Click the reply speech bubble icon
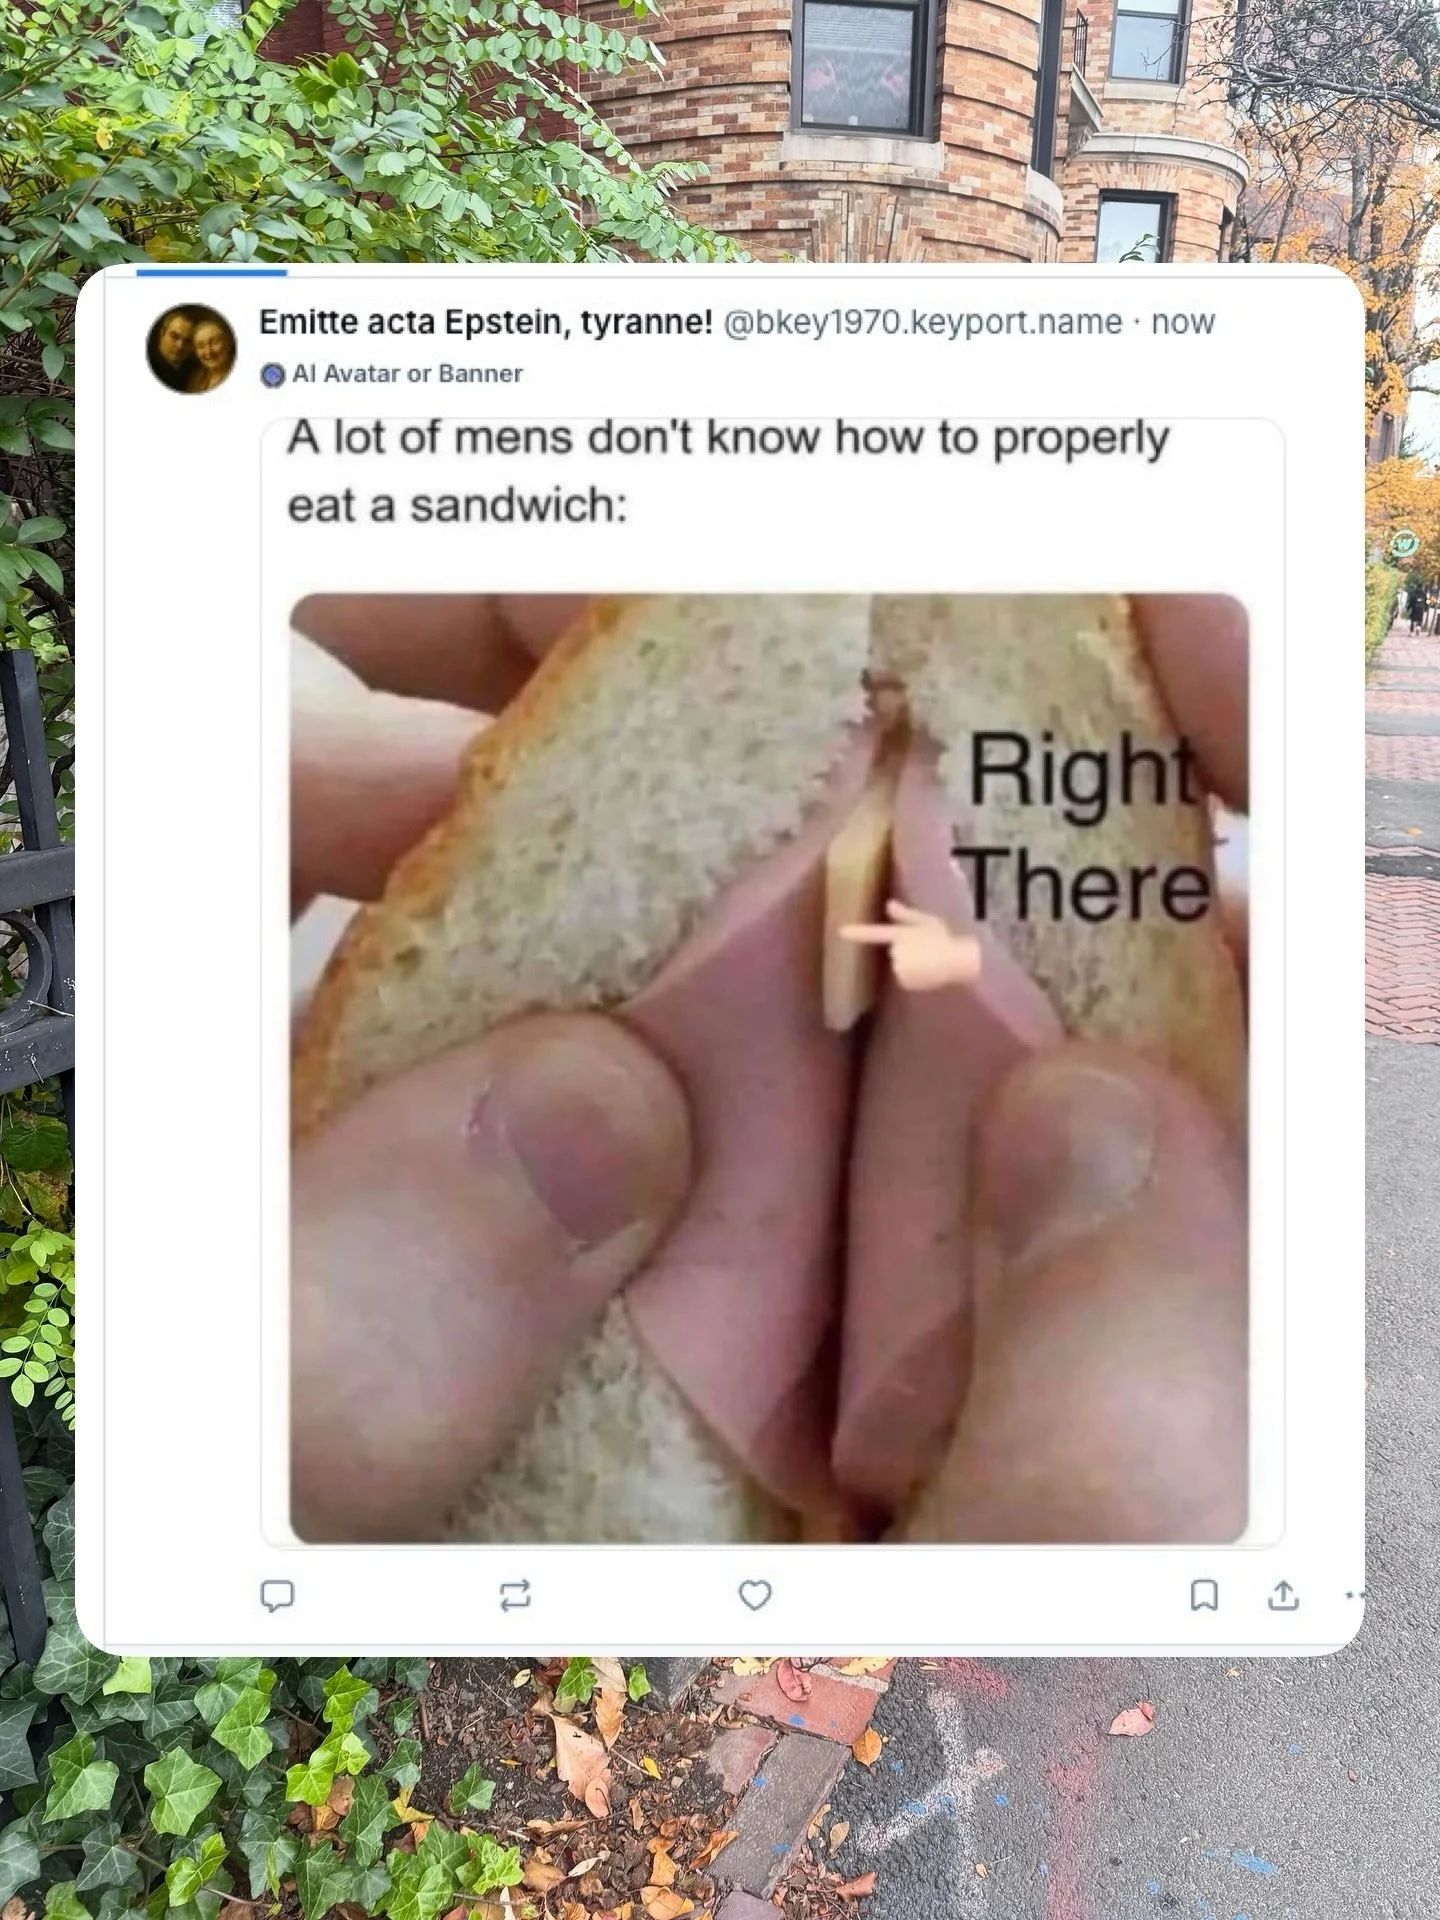Screen dimensions: 1440x1920 277,1595
